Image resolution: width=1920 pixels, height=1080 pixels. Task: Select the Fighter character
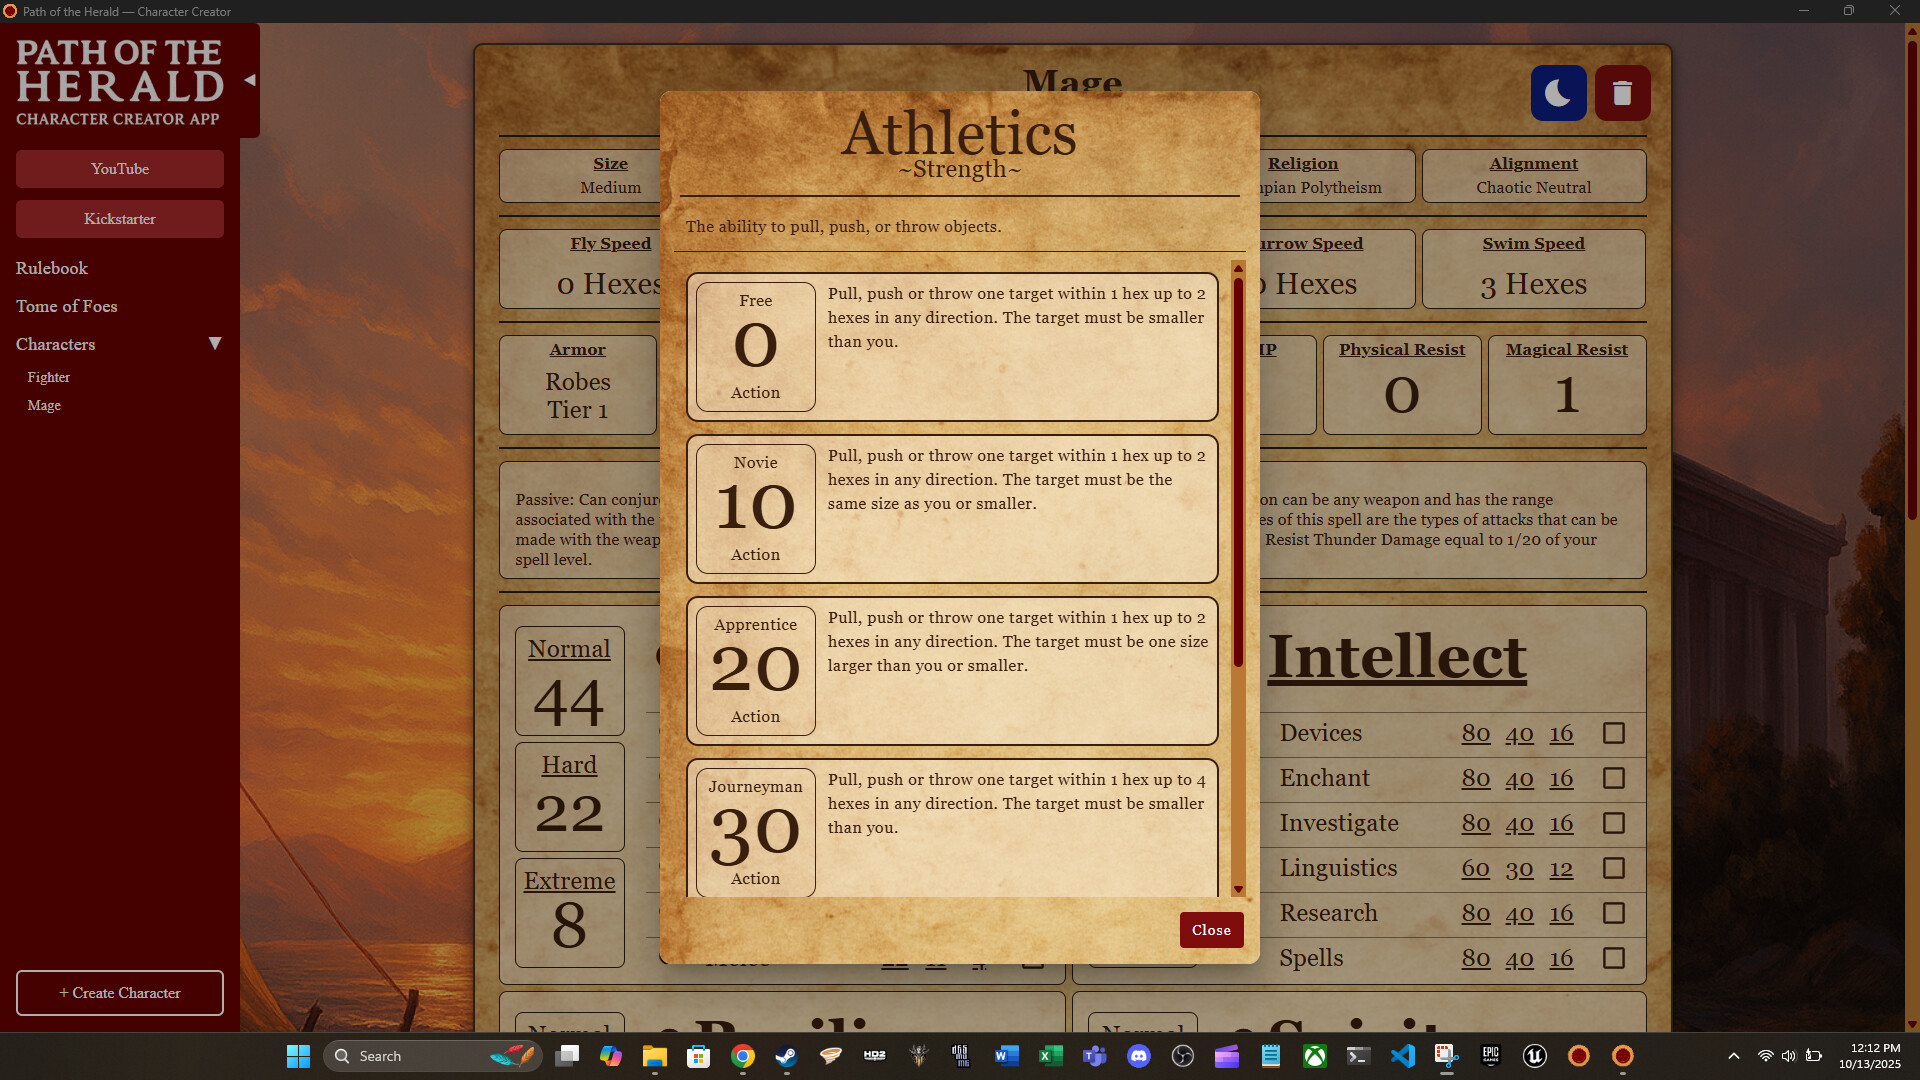(x=48, y=377)
